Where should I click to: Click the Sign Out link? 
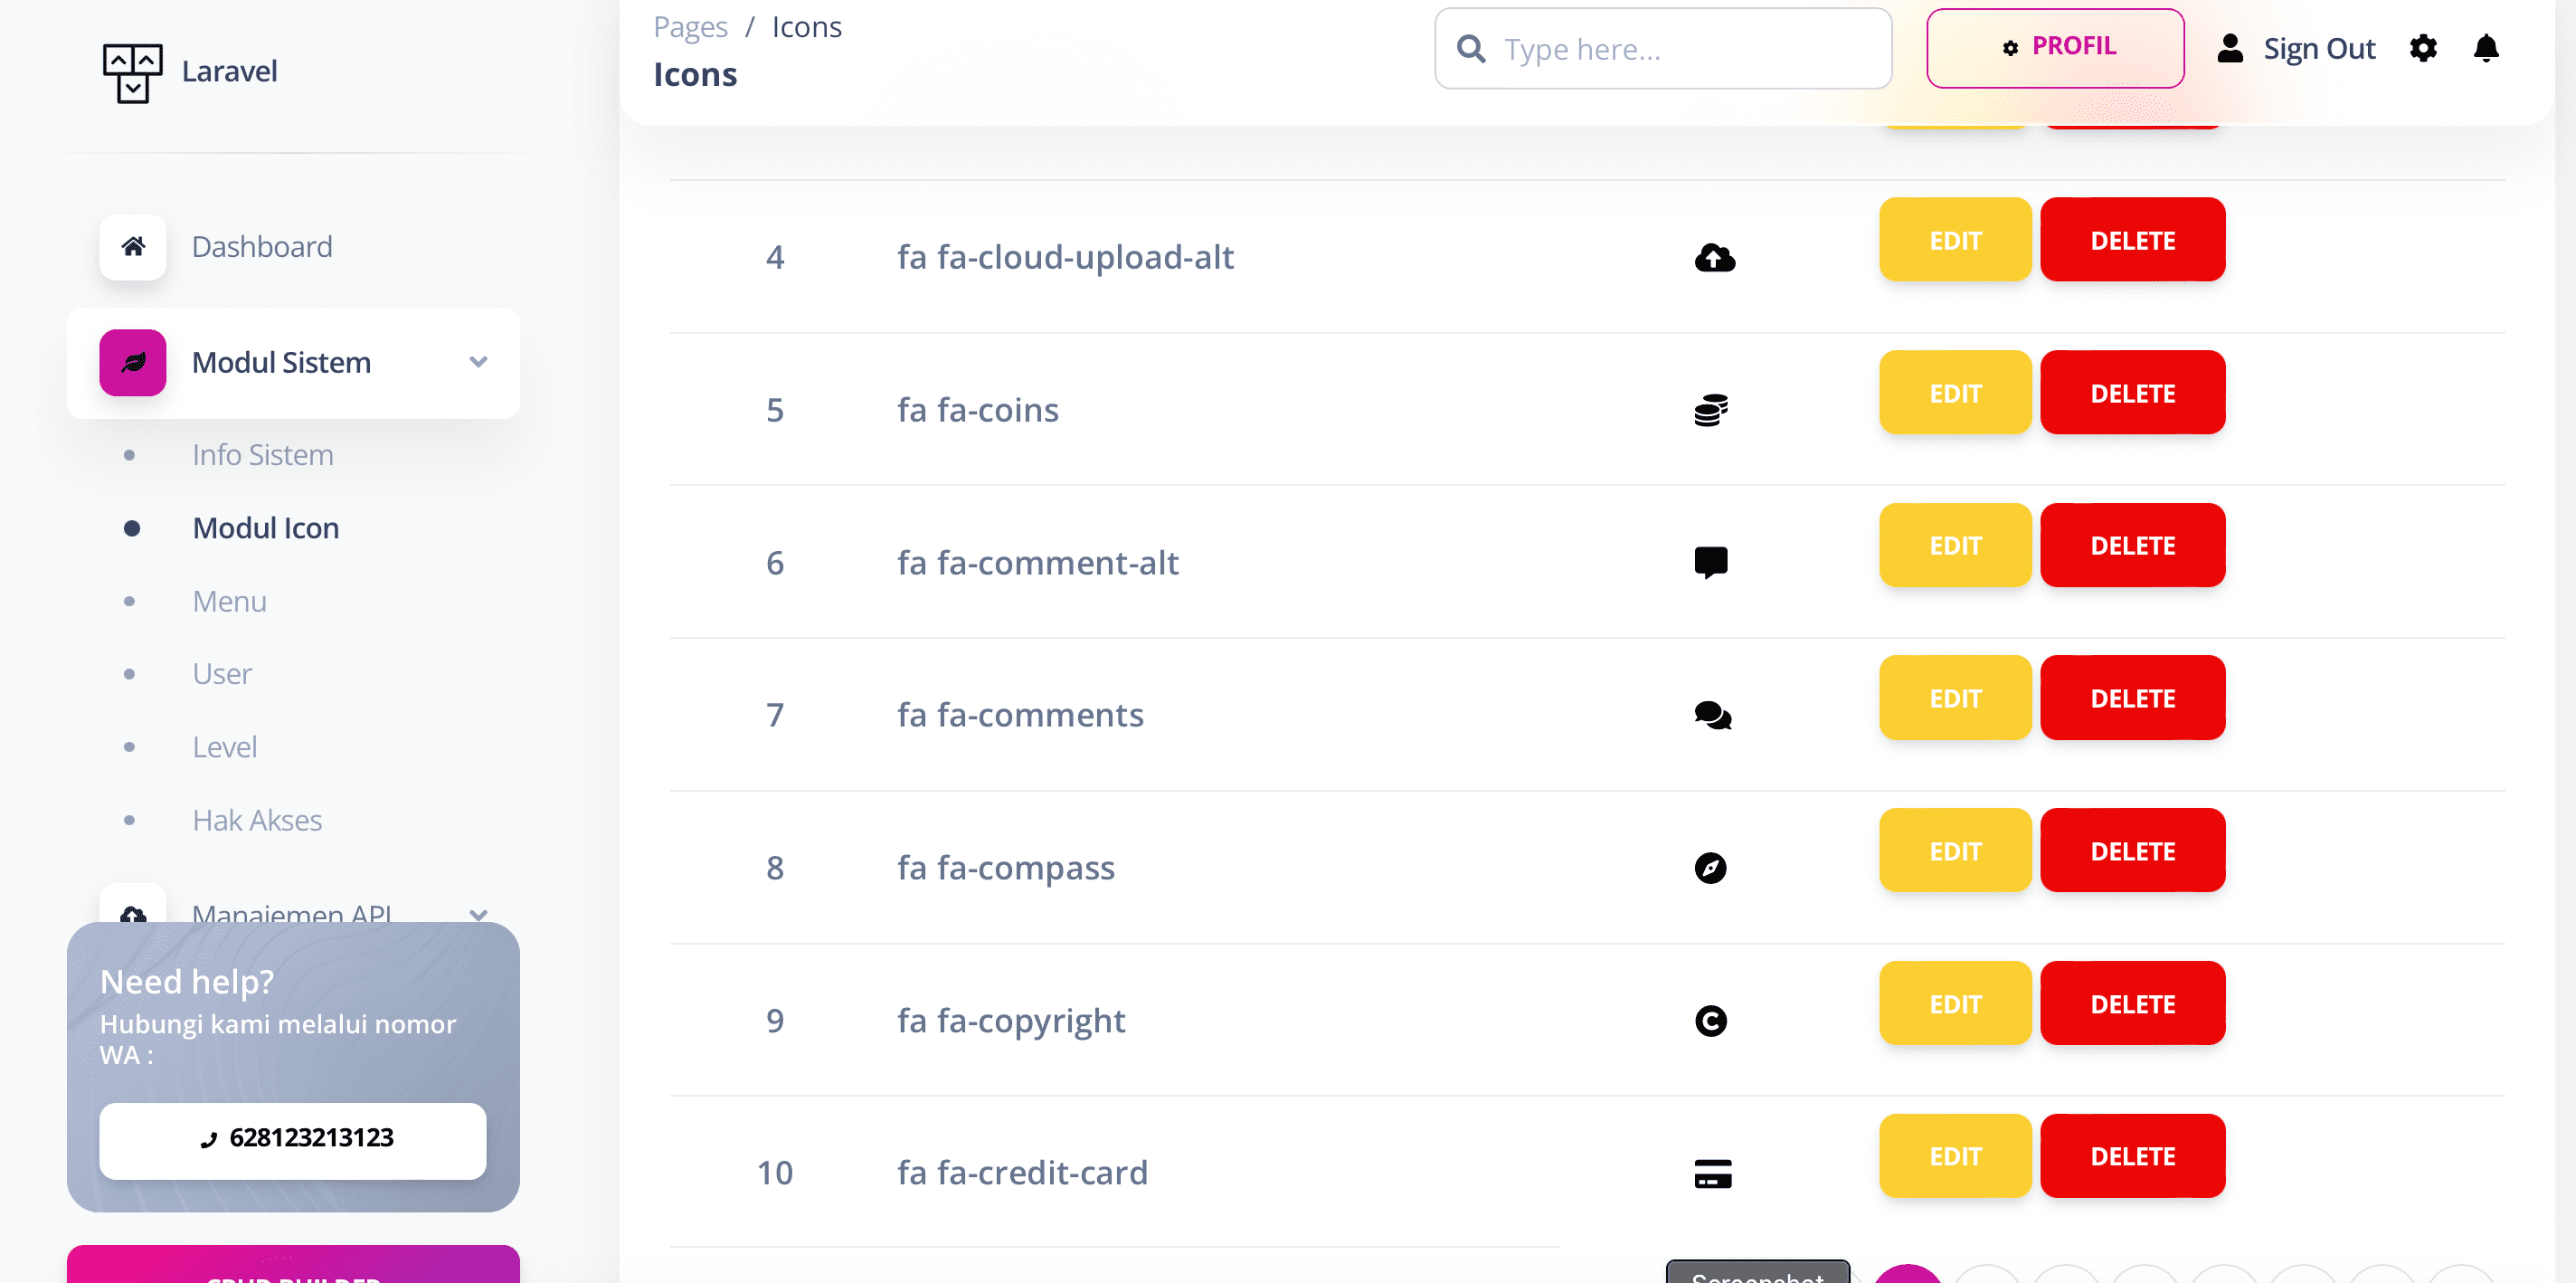point(2318,48)
